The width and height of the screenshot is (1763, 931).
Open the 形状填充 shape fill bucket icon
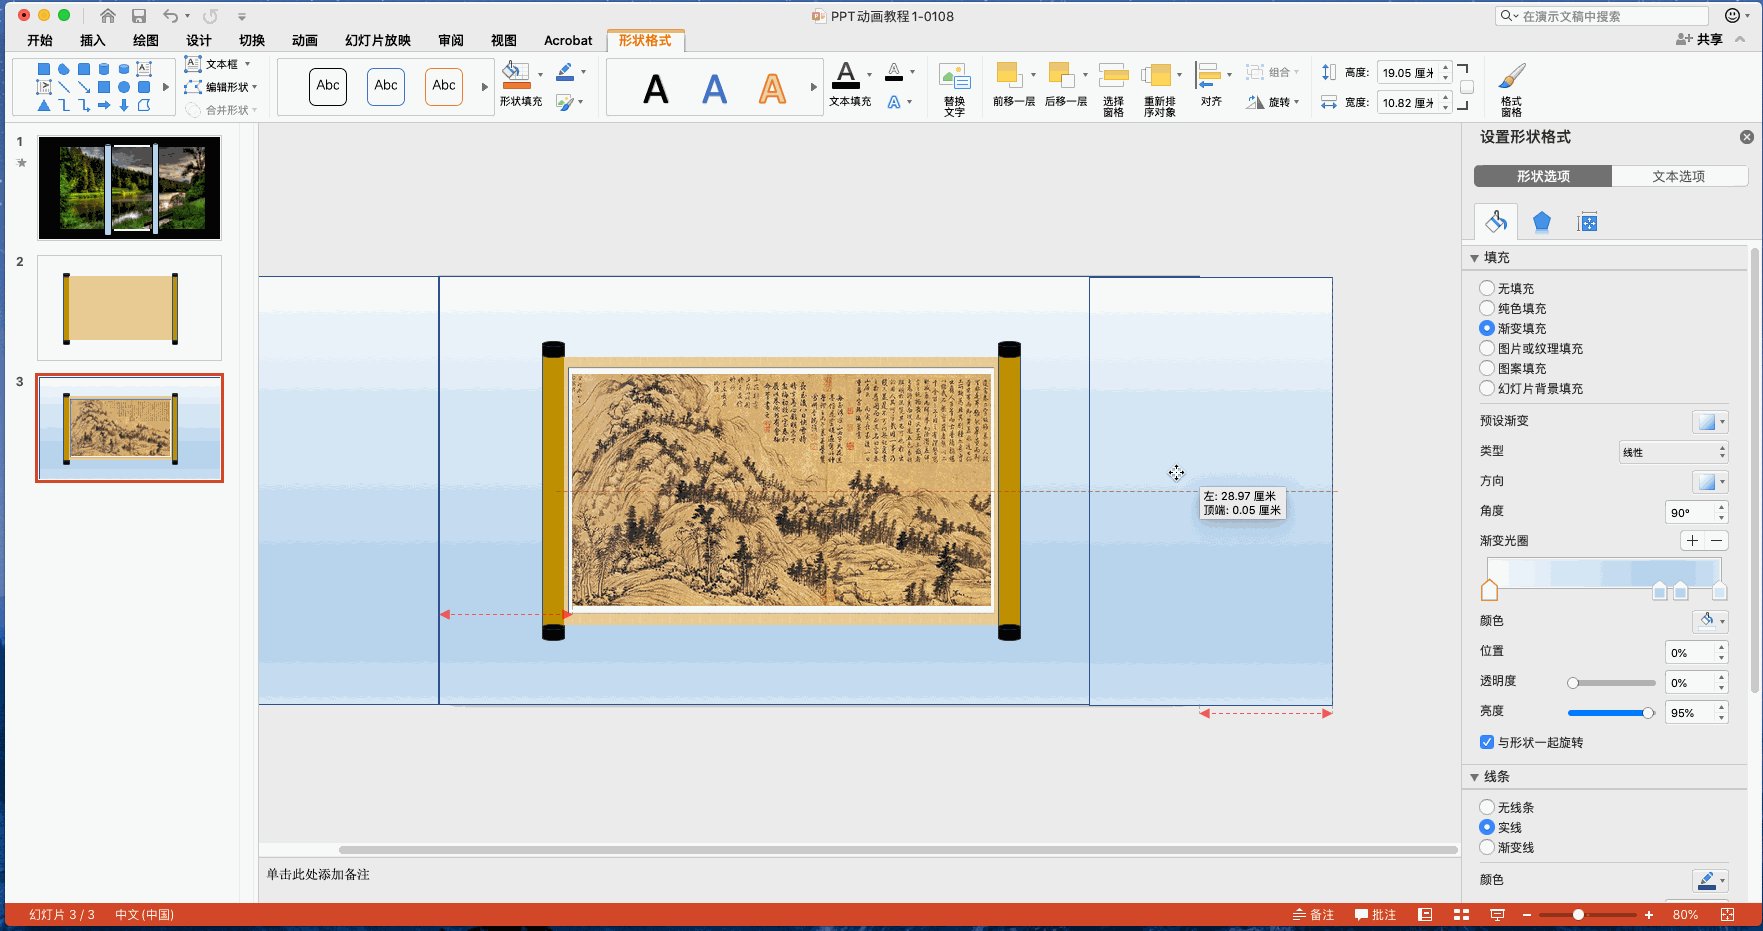(516, 75)
